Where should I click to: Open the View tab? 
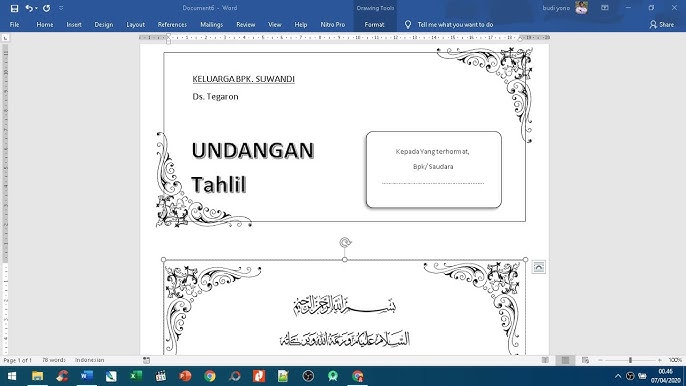point(275,25)
